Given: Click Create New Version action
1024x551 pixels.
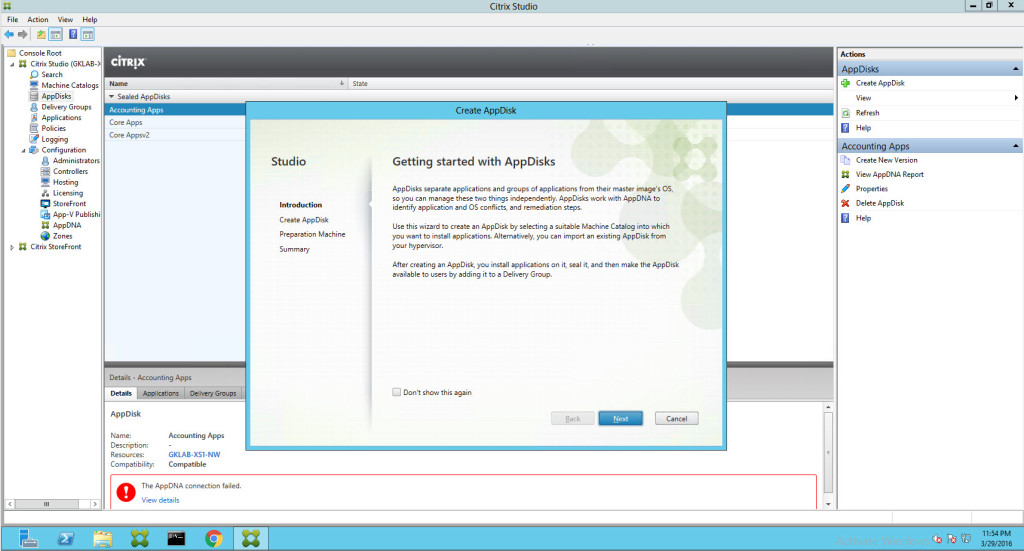Looking at the screenshot, I should click(886, 160).
